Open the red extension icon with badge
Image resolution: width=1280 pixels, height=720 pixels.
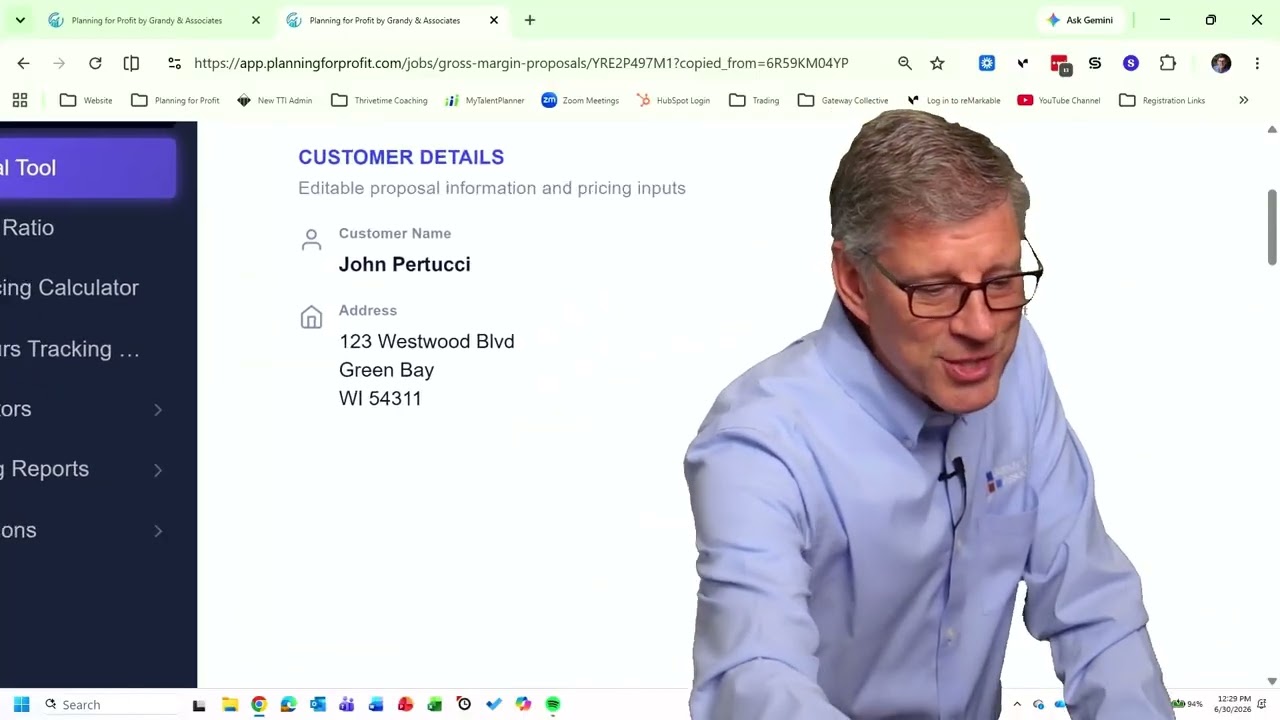[x=1060, y=64]
